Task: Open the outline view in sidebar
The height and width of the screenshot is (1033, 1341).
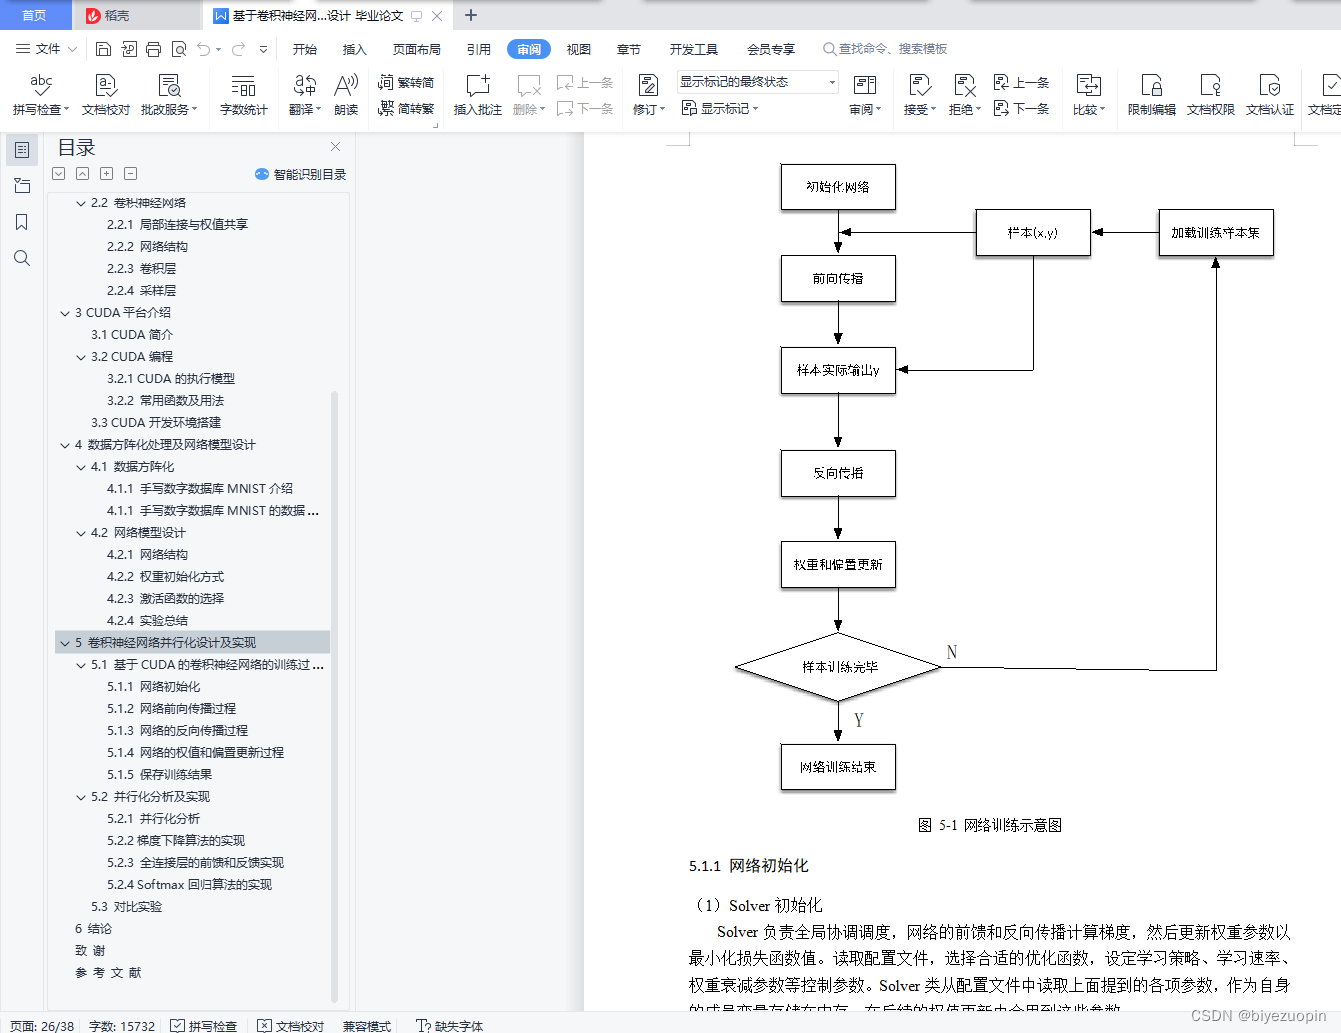Action: coord(22,150)
